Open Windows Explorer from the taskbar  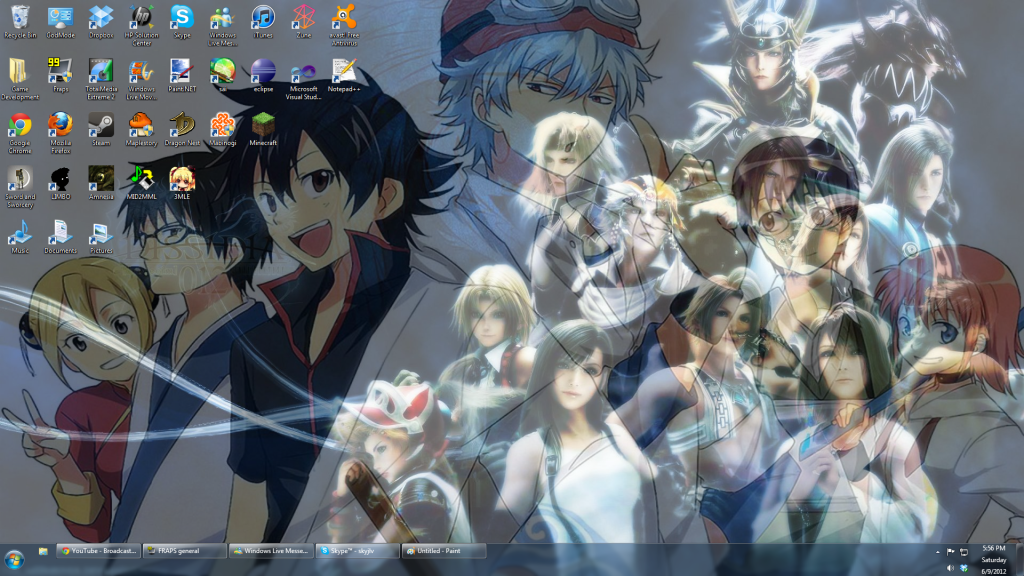coord(43,551)
